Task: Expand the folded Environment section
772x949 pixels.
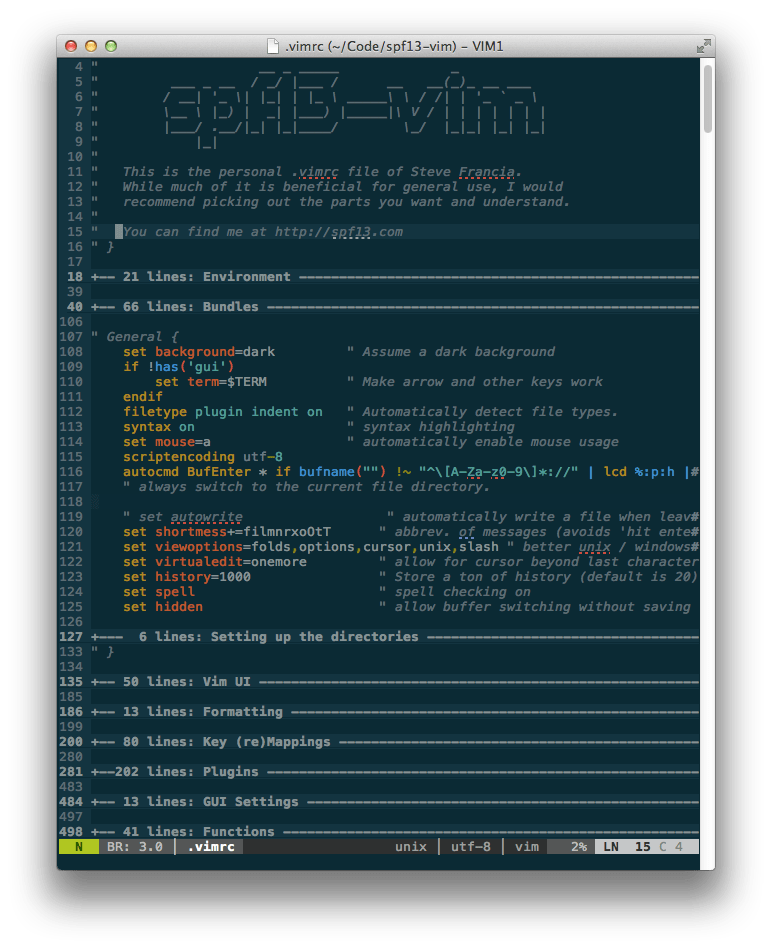Action: point(395,277)
